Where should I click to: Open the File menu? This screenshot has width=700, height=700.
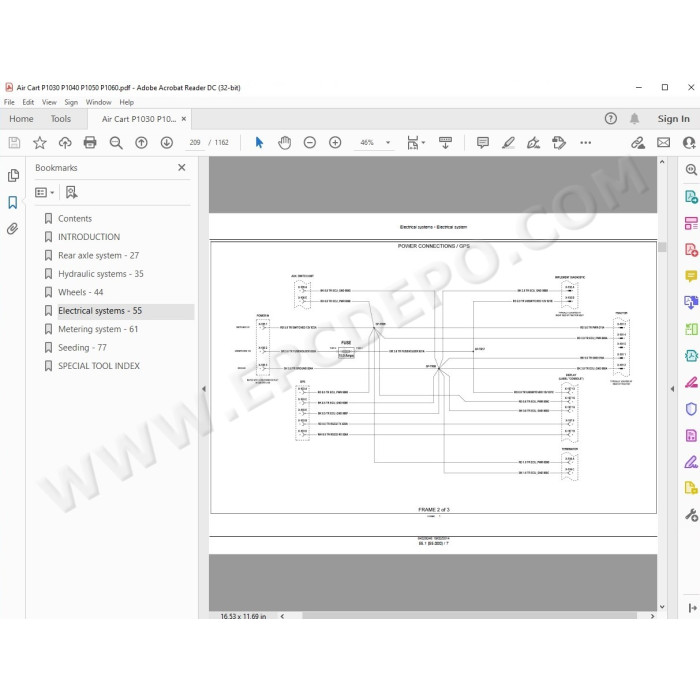point(9,102)
